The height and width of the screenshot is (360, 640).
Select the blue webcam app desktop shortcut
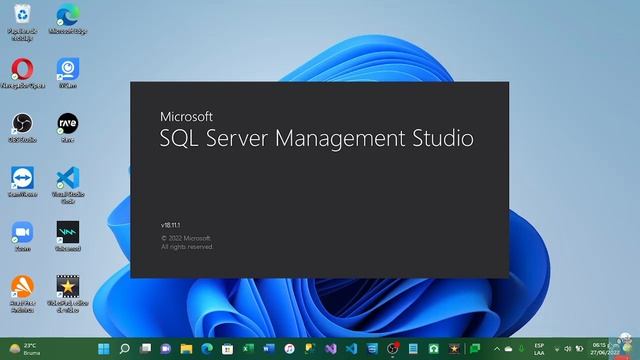[68, 73]
